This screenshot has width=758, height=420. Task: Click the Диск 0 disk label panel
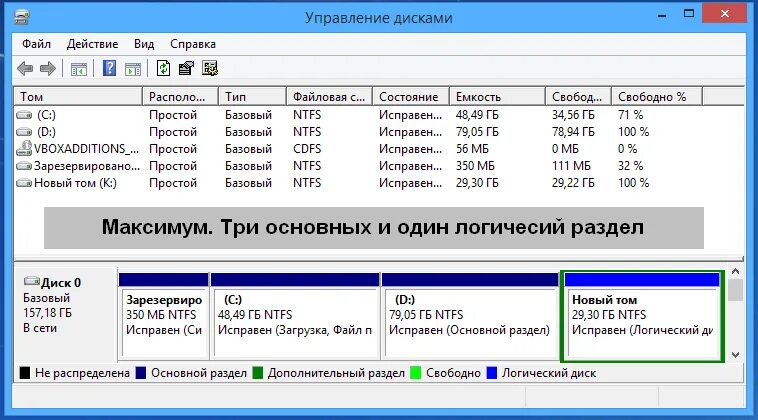pyautogui.click(x=66, y=314)
